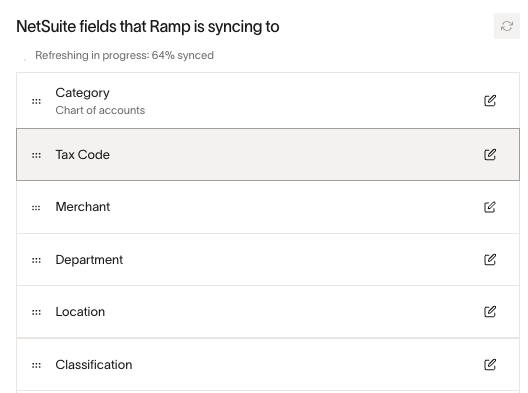Screen dimensions: 528x393
Task: Edit the Tax Code field
Action: (490, 154)
